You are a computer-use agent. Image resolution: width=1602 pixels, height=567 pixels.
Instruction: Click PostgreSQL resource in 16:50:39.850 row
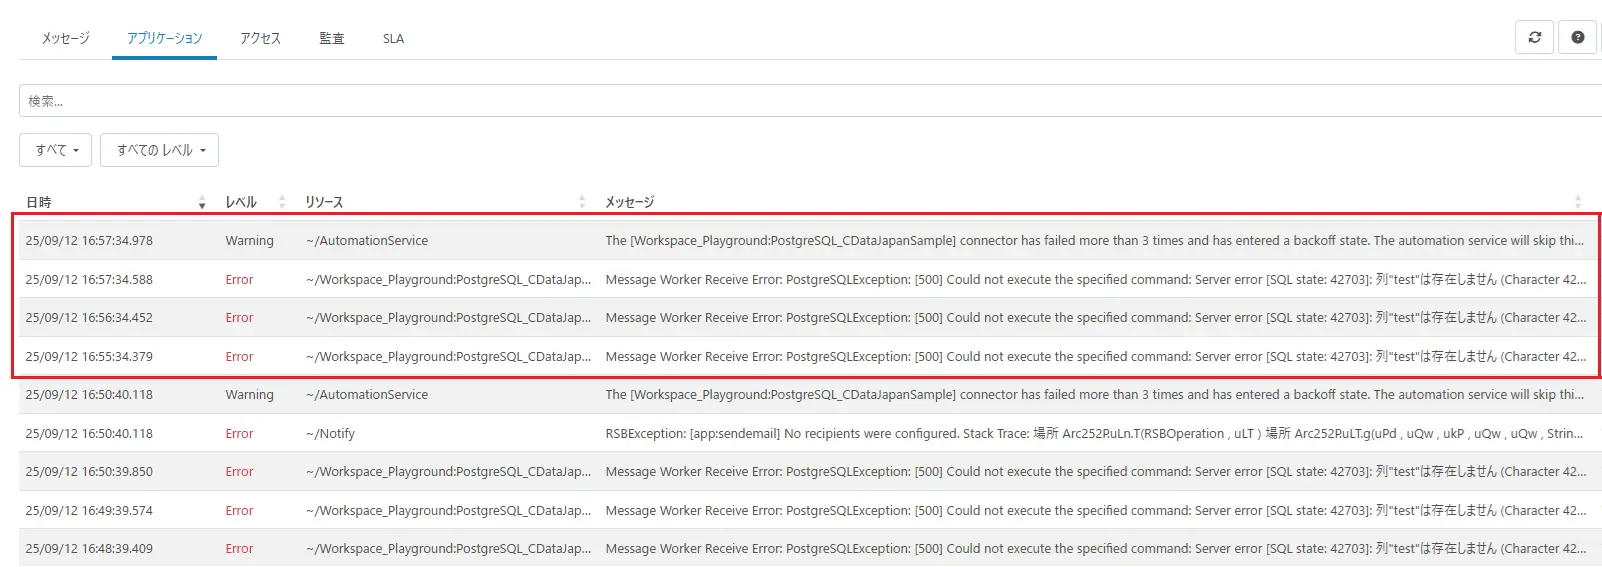(x=448, y=472)
